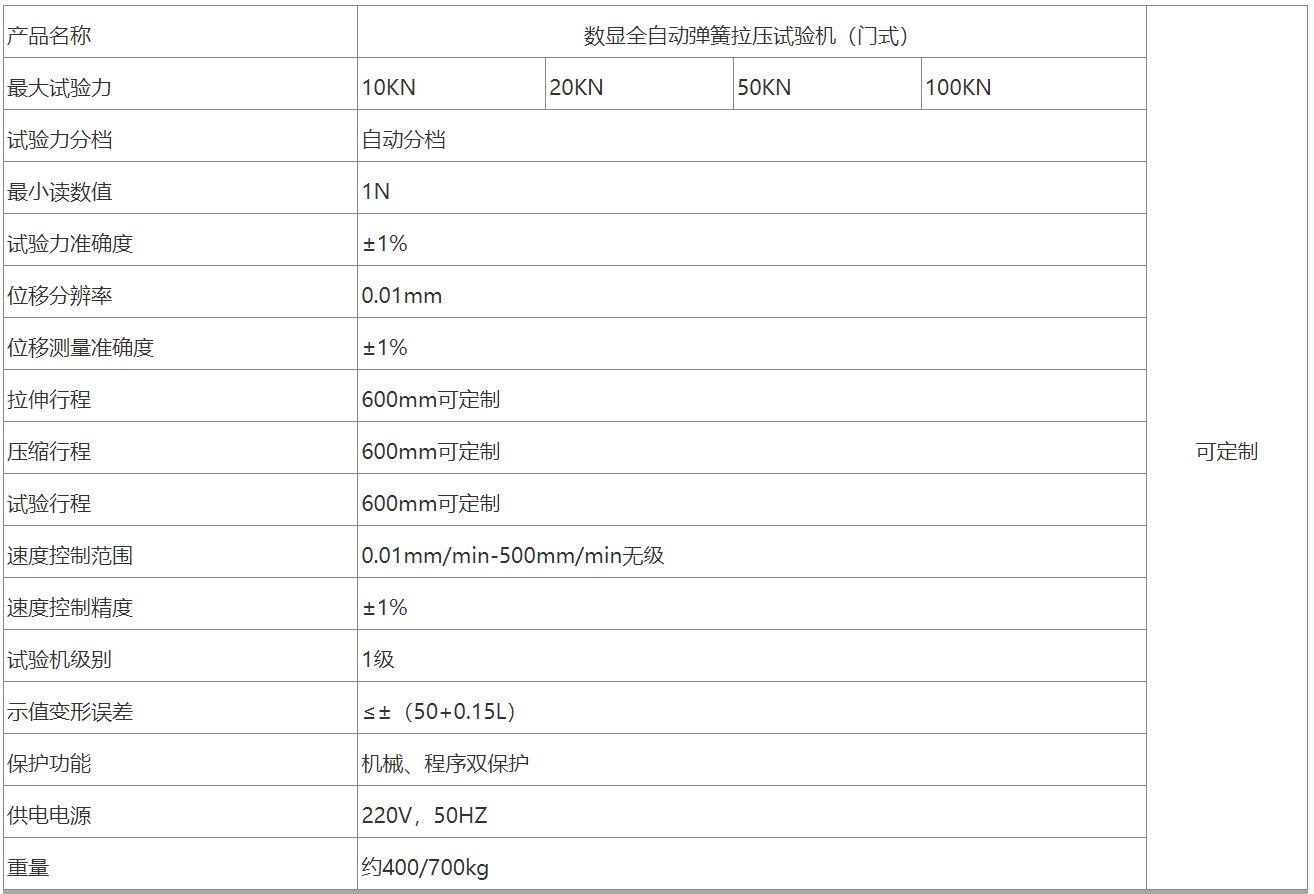1314x894 pixels.
Task: Click the 约400/700kg weight value
Action: tap(425, 868)
